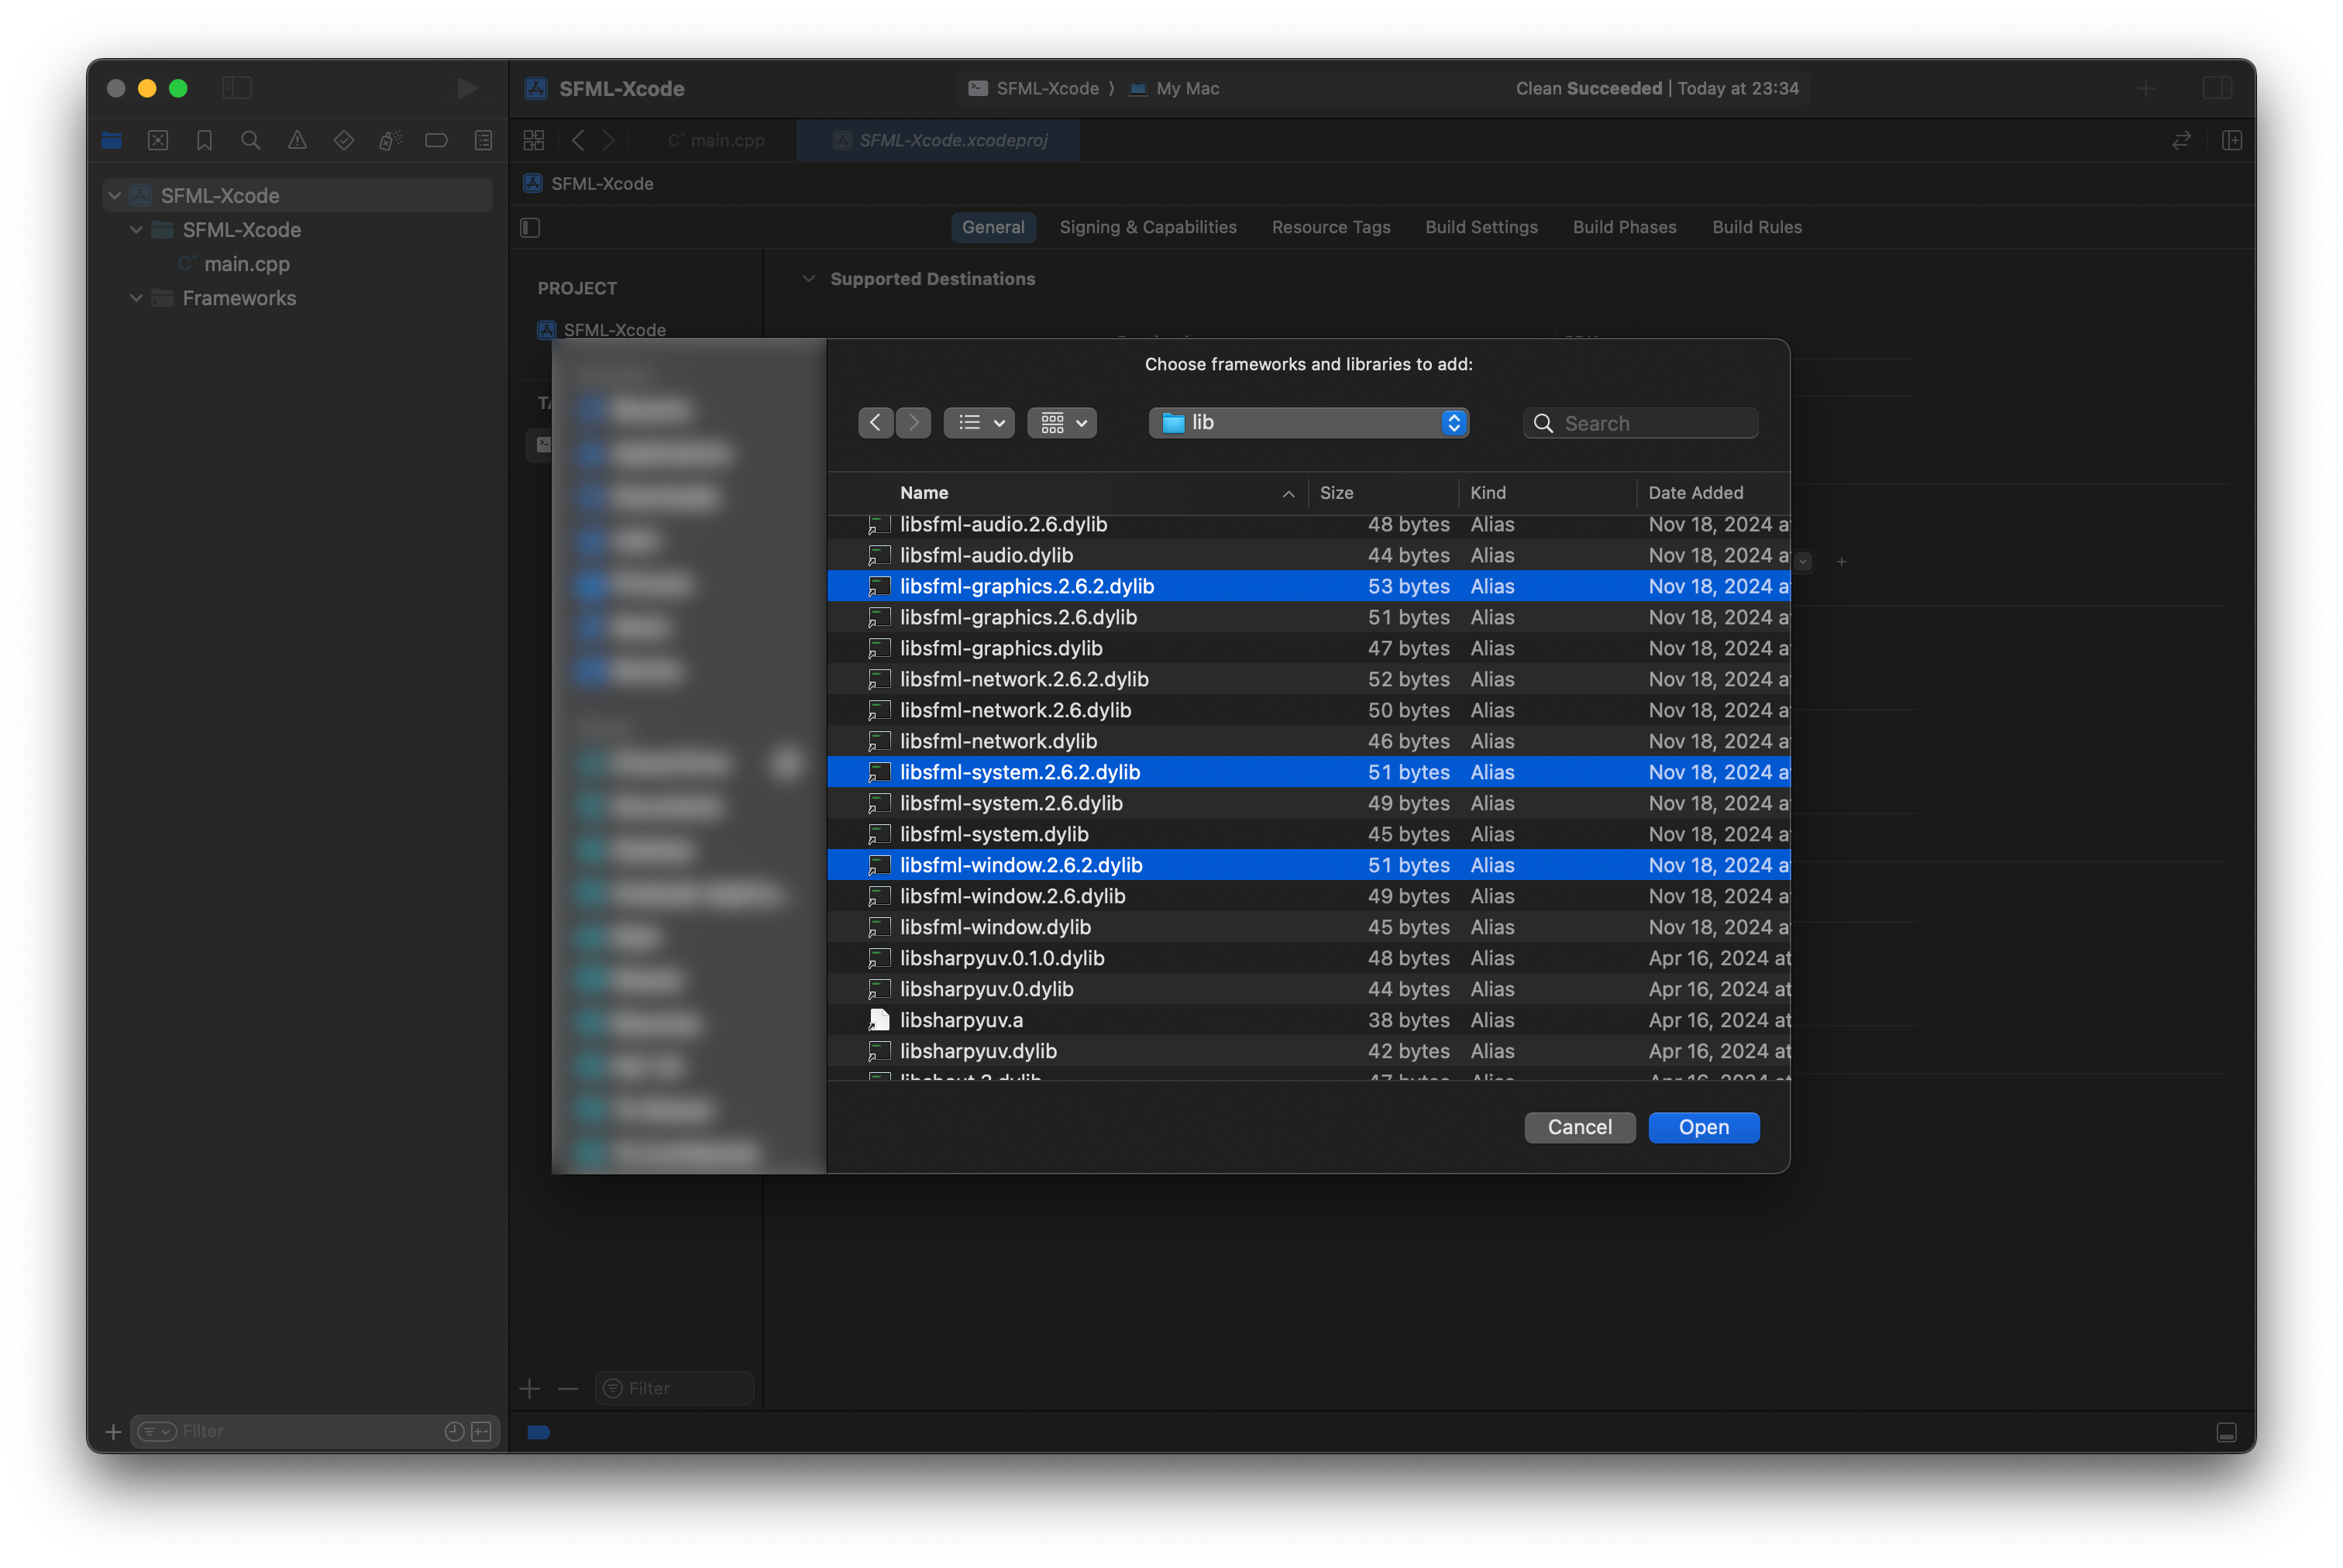Click the editor related items grid icon

pos(534,141)
